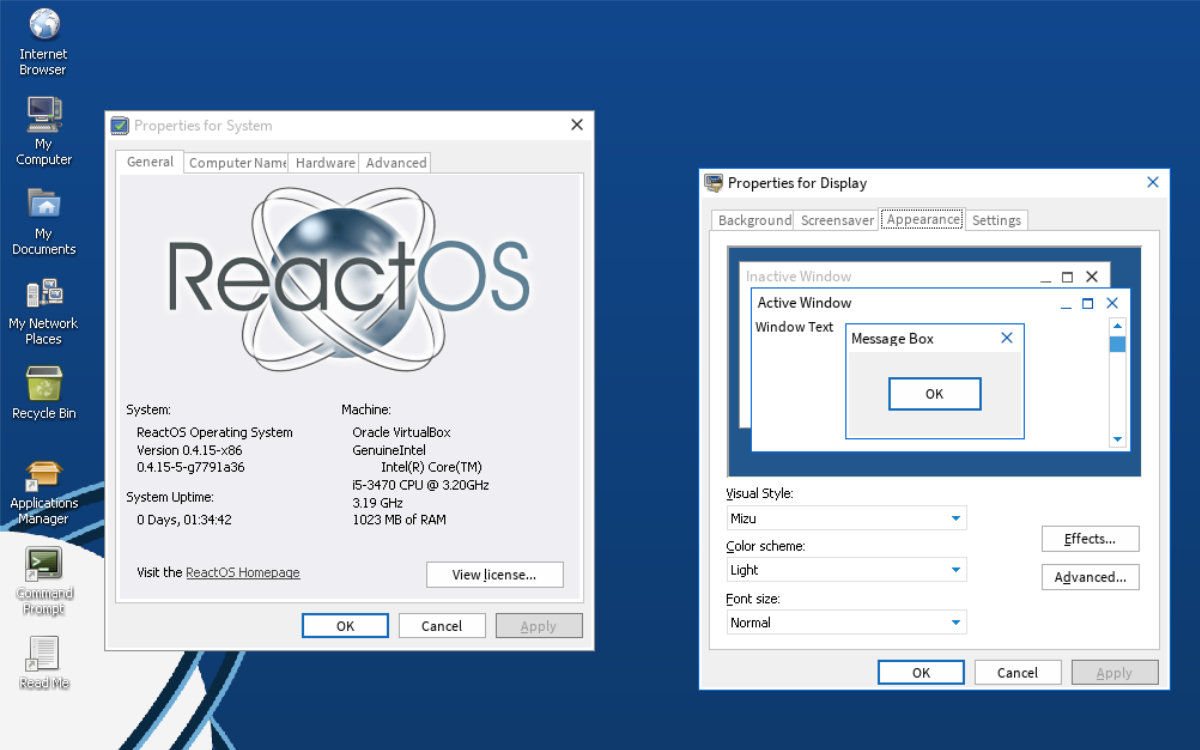The width and height of the screenshot is (1200, 750).
Task: Open the Advanced tab in System properties
Action: (396, 162)
